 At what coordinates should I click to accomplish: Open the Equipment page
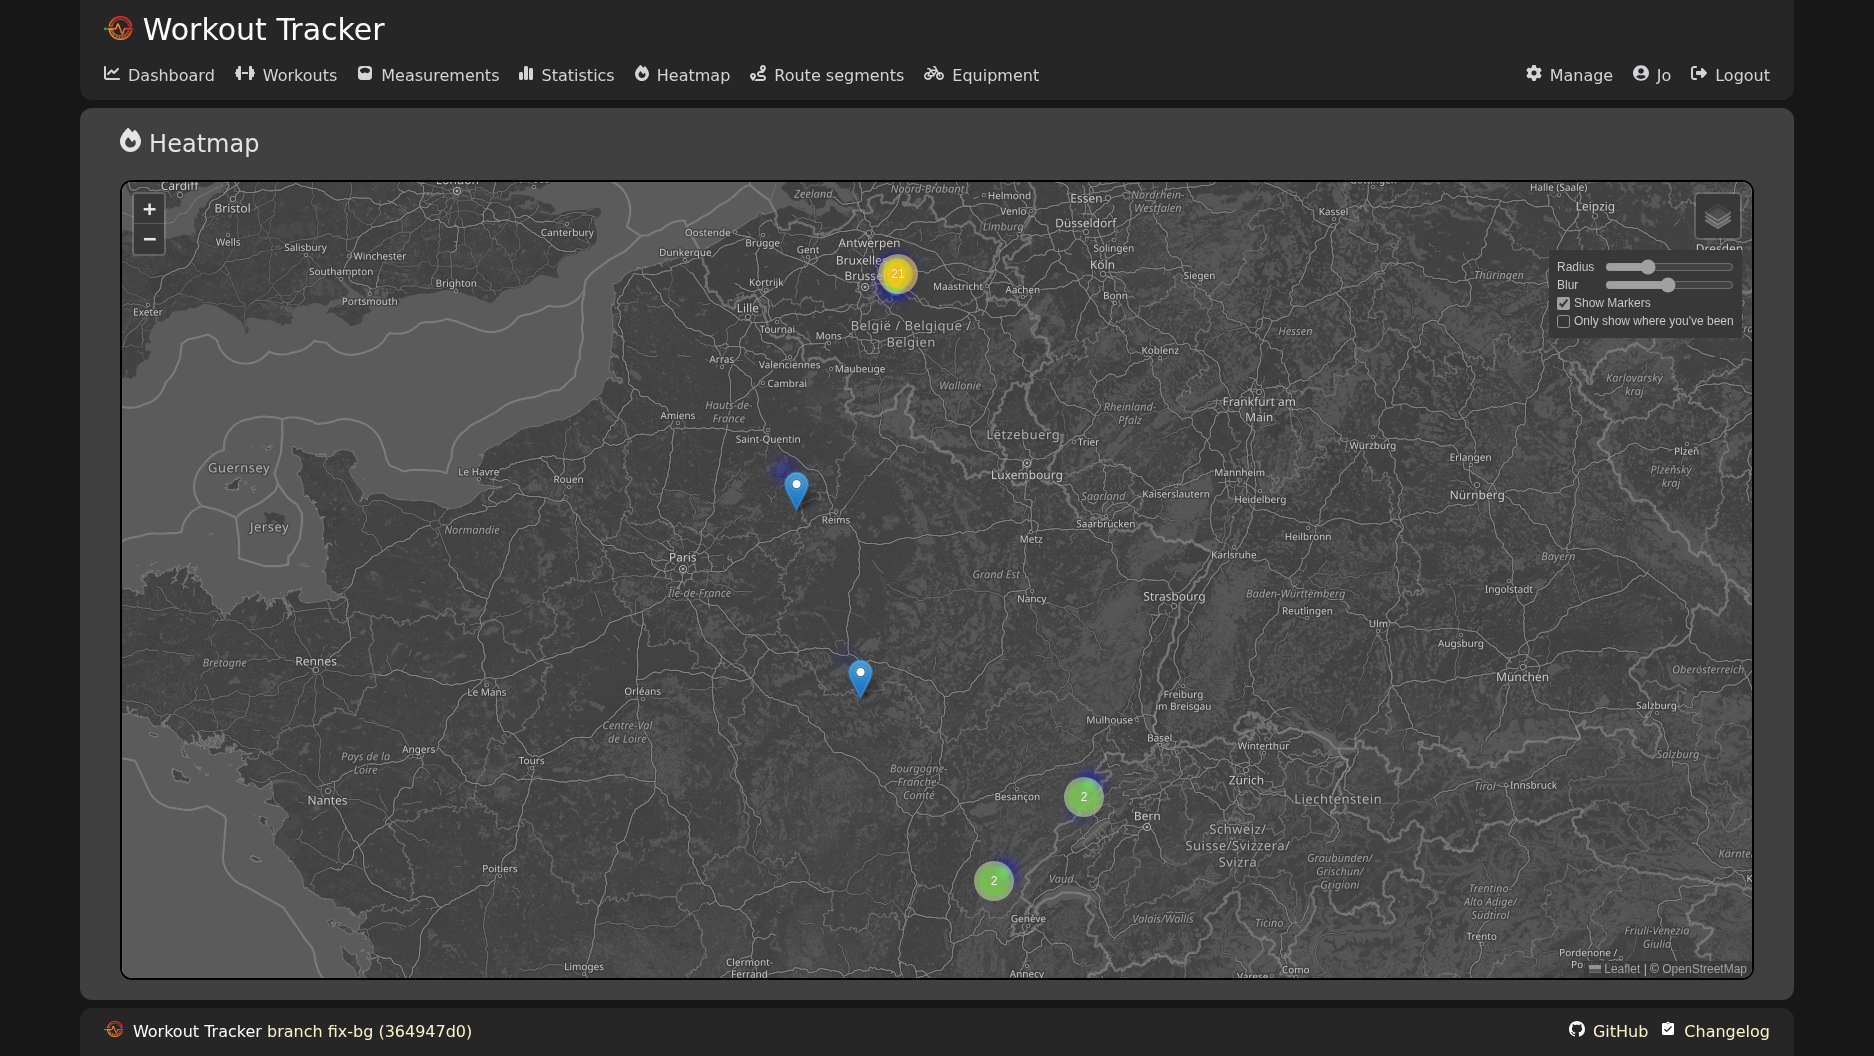coord(981,75)
